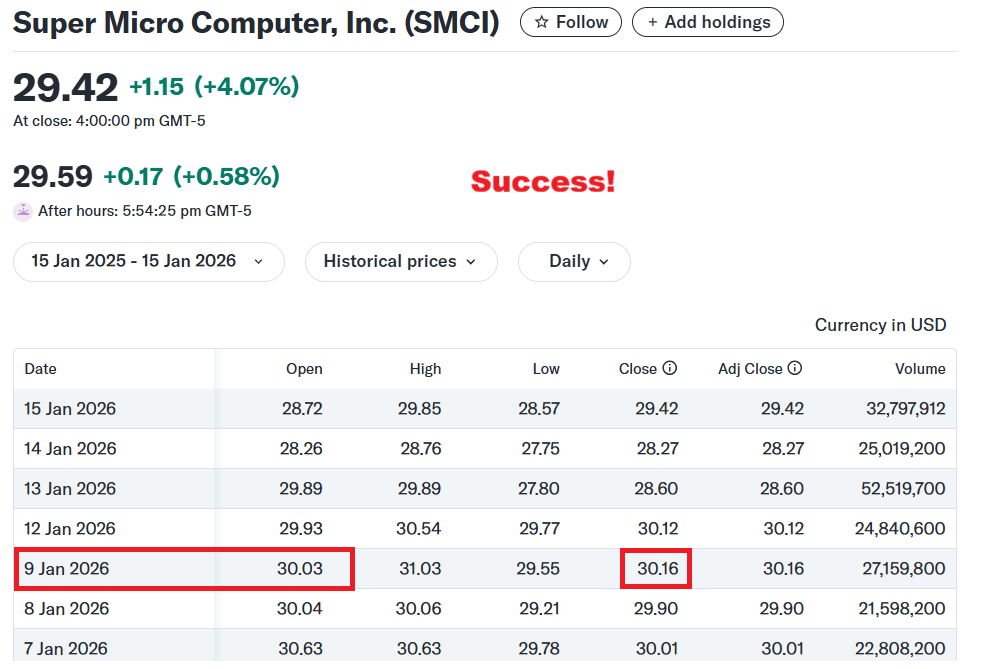Click the info icon beside Adj Close

794,368
